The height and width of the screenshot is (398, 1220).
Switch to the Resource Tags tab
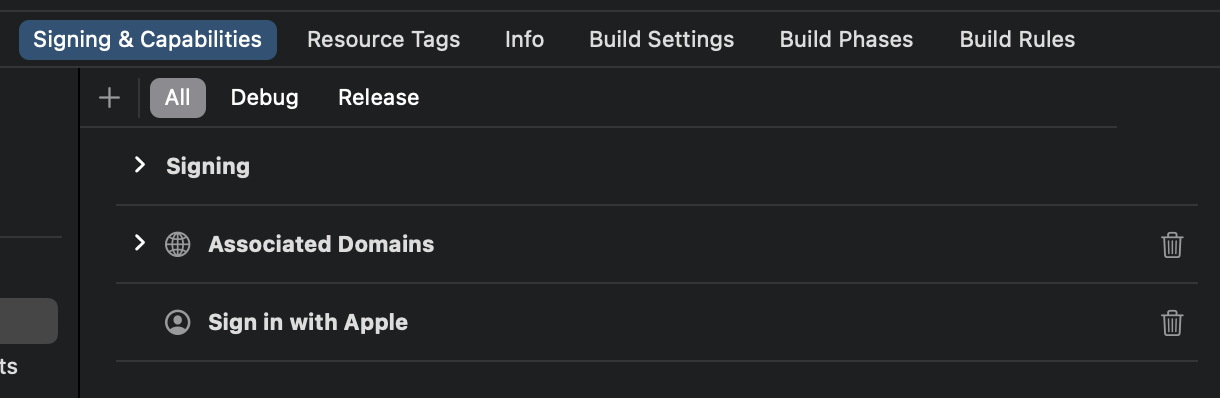point(384,40)
